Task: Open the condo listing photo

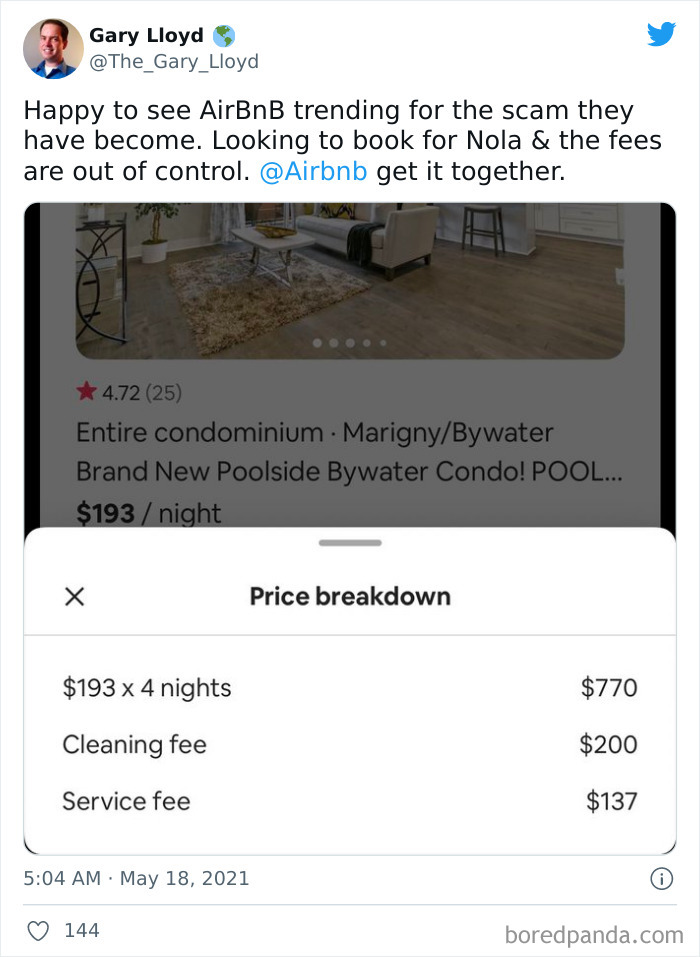Action: [x=350, y=280]
